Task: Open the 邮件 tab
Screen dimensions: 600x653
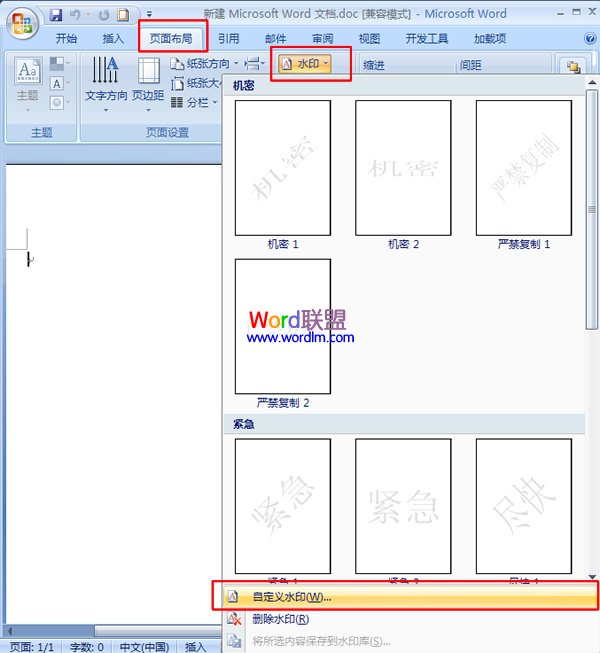Action: click(x=276, y=39)
